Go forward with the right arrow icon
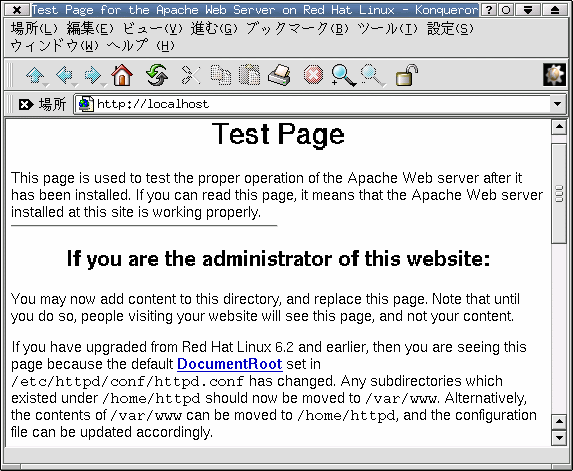 tap(93, 75)
